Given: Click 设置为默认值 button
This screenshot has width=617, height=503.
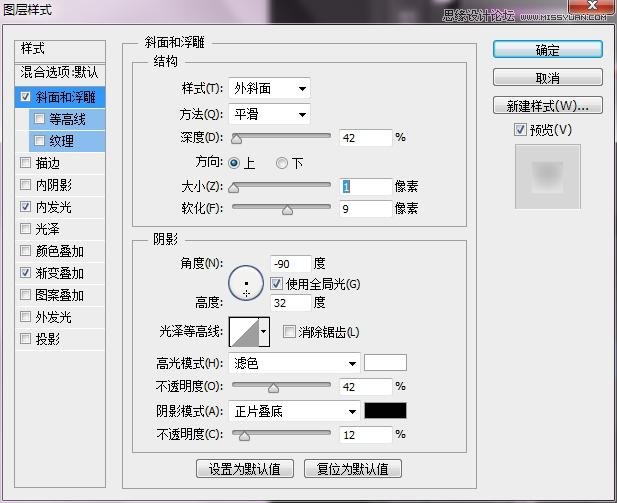Looking at the screenshot, I should 245,469.
